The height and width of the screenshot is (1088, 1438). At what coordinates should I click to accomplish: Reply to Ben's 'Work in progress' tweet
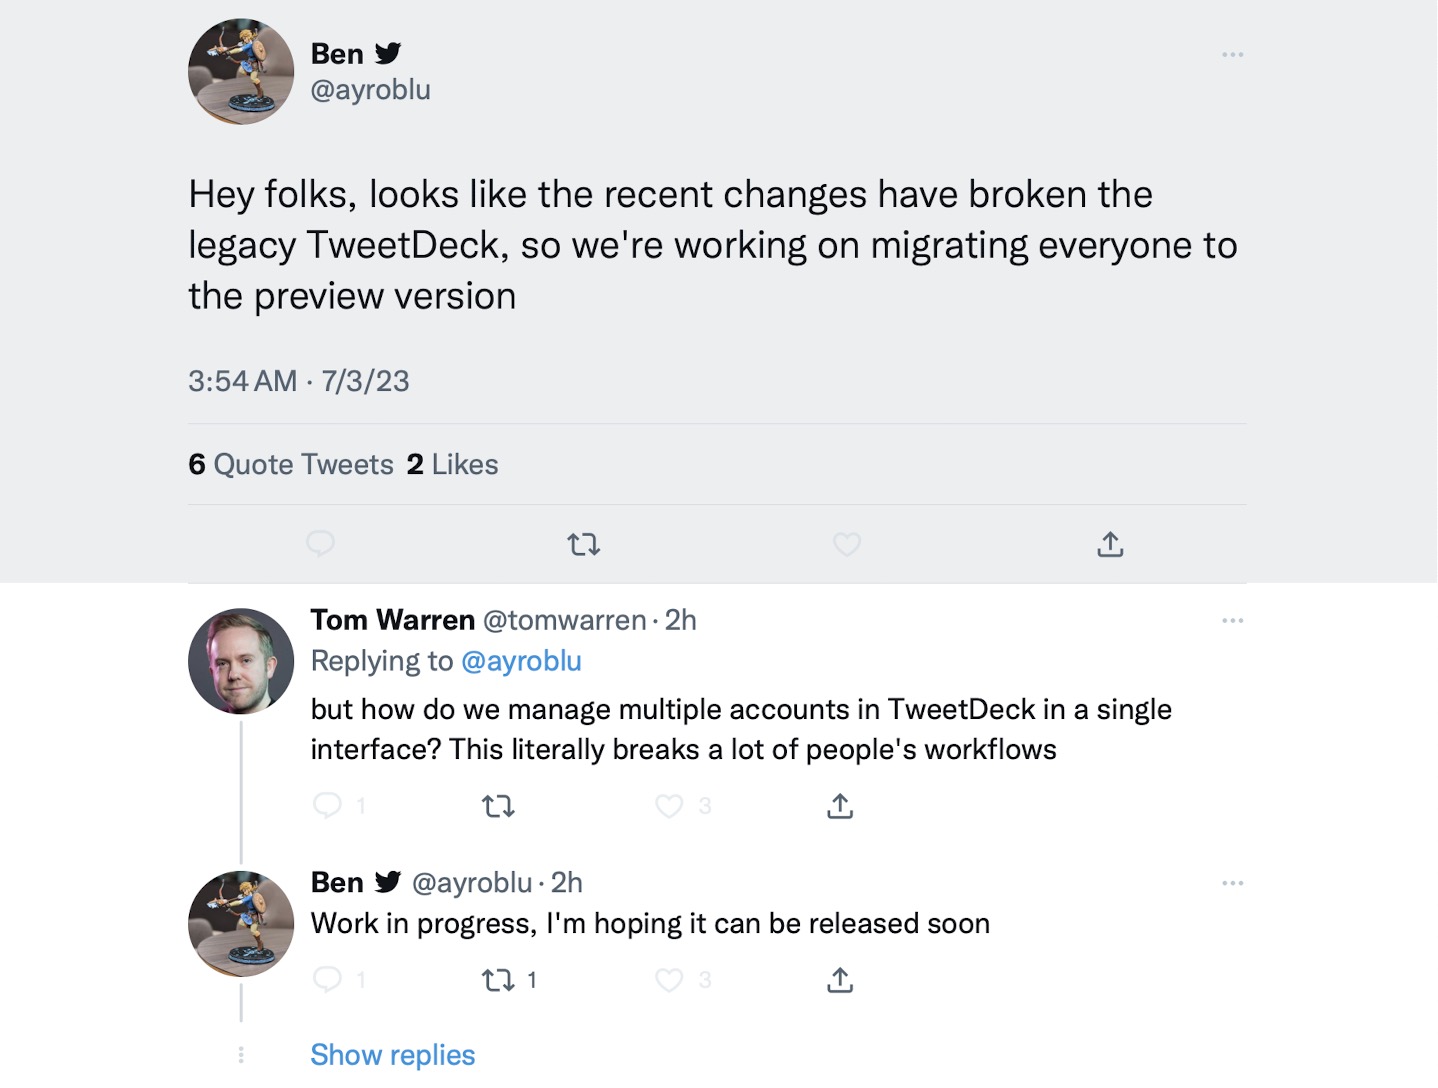tap(328, 980)
